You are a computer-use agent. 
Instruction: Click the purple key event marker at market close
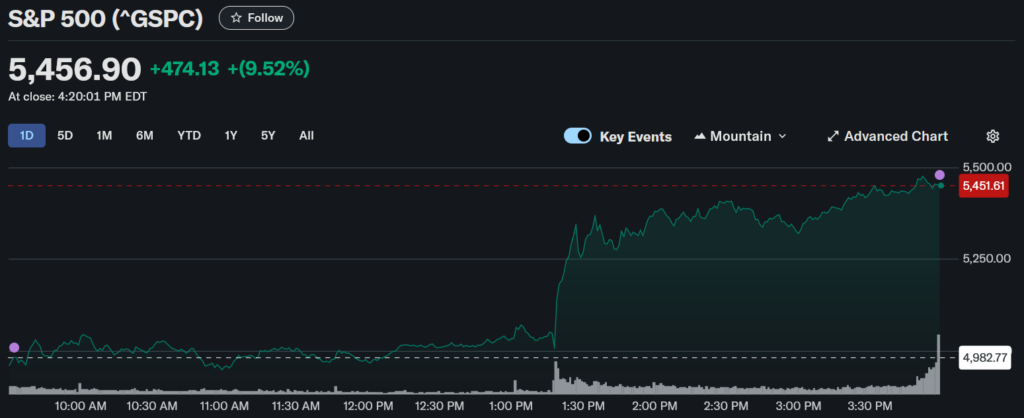940,174
